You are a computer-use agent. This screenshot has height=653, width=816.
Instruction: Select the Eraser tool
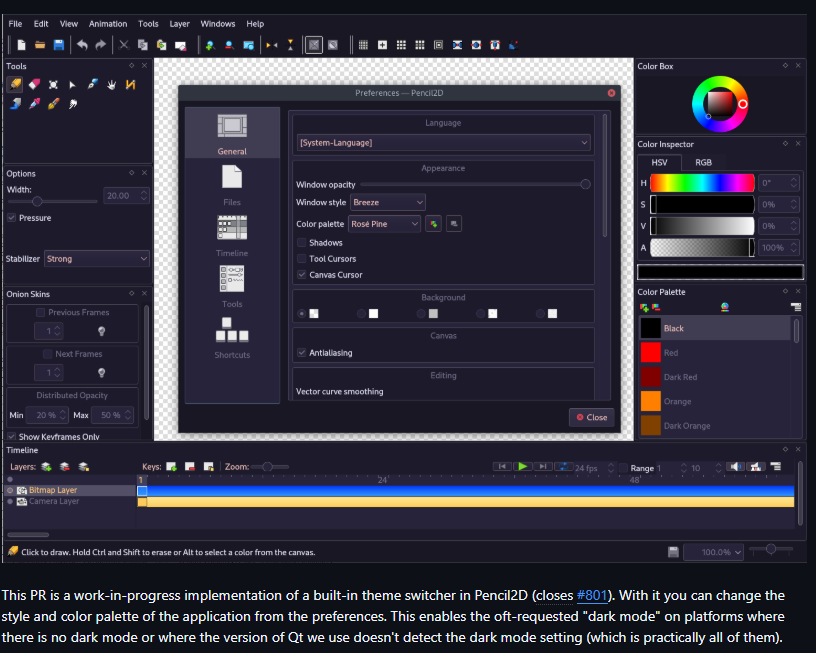click(x=34, y=84)
